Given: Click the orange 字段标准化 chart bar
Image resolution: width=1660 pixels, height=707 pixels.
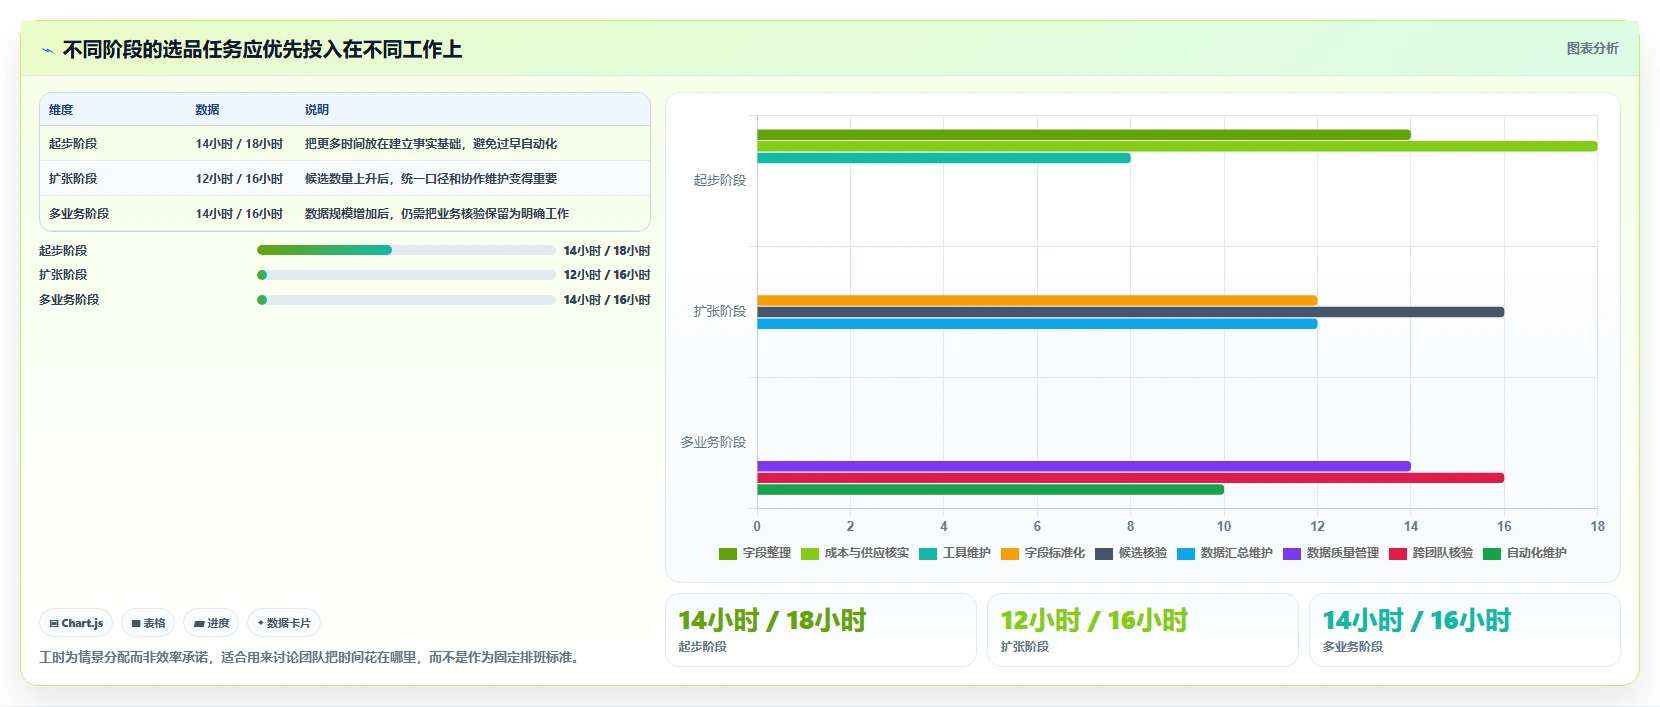Looking at the screenshot, I should point(1037,300).
